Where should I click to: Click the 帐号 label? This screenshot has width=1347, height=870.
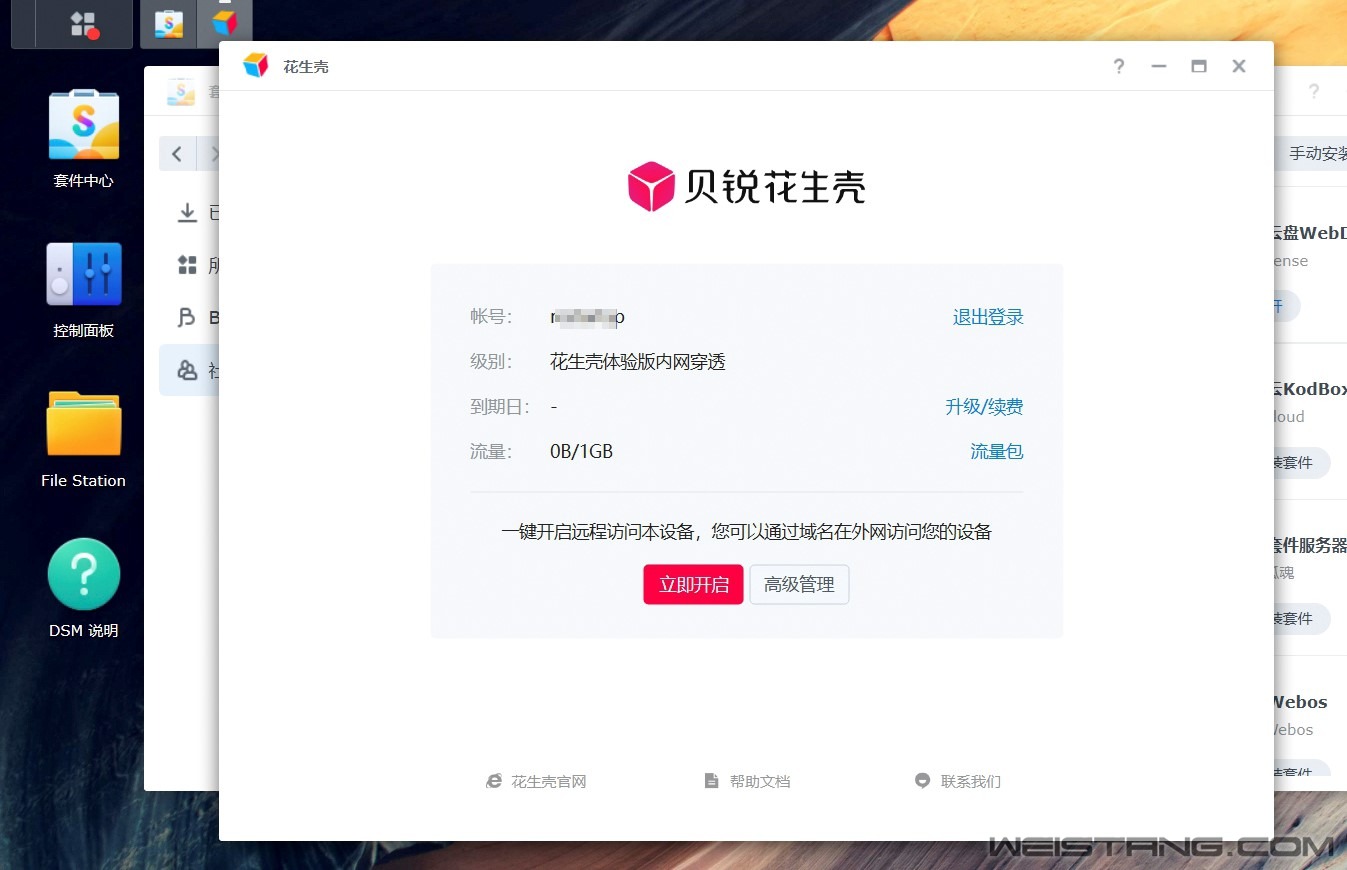tap(491, 317)
